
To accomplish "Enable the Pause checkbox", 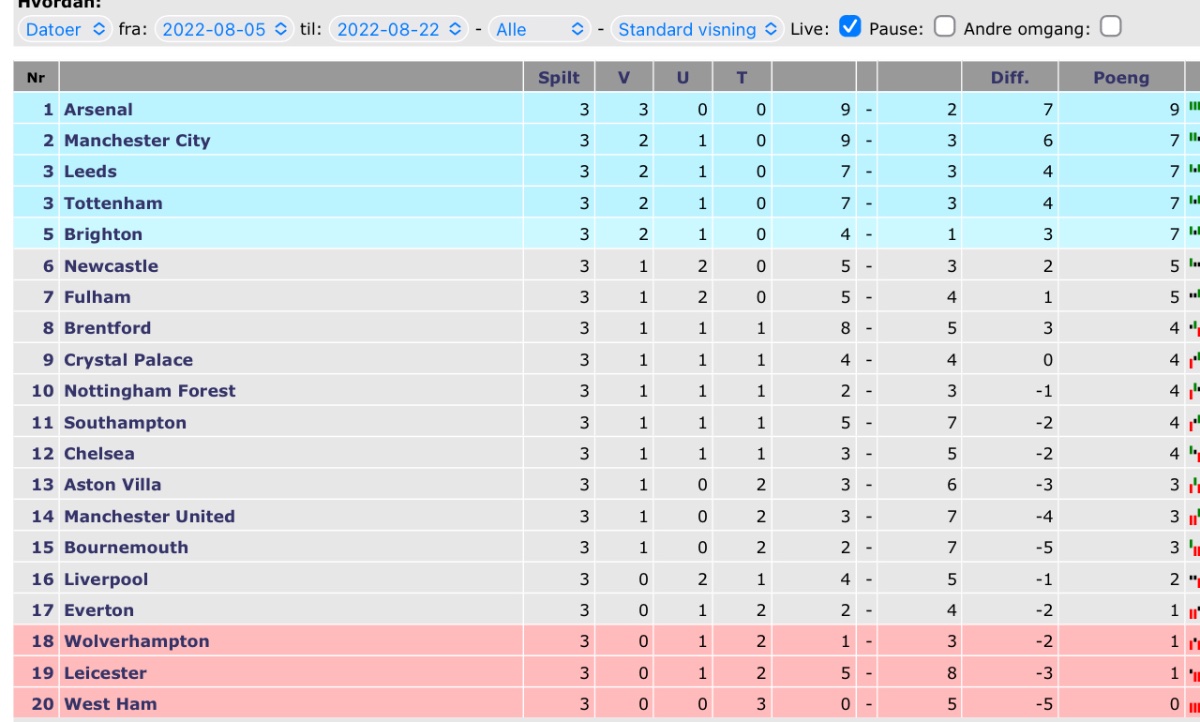I will point(944,28).
